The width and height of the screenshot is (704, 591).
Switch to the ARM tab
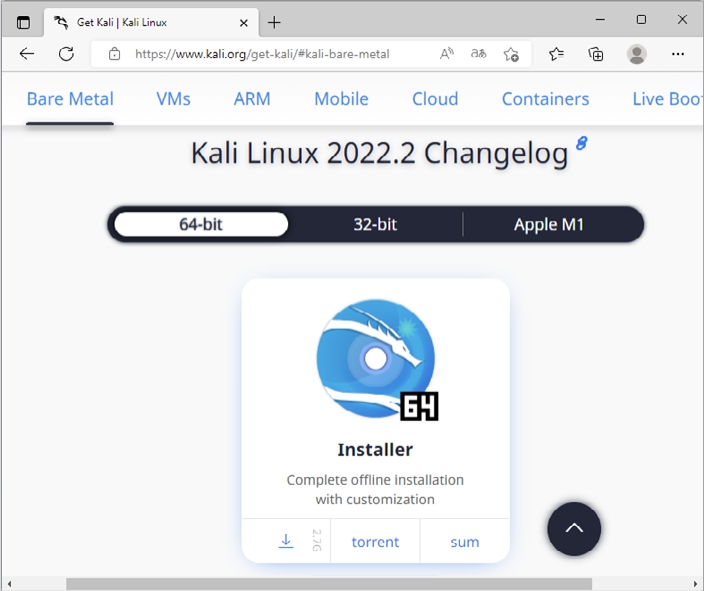coord(252,99)
